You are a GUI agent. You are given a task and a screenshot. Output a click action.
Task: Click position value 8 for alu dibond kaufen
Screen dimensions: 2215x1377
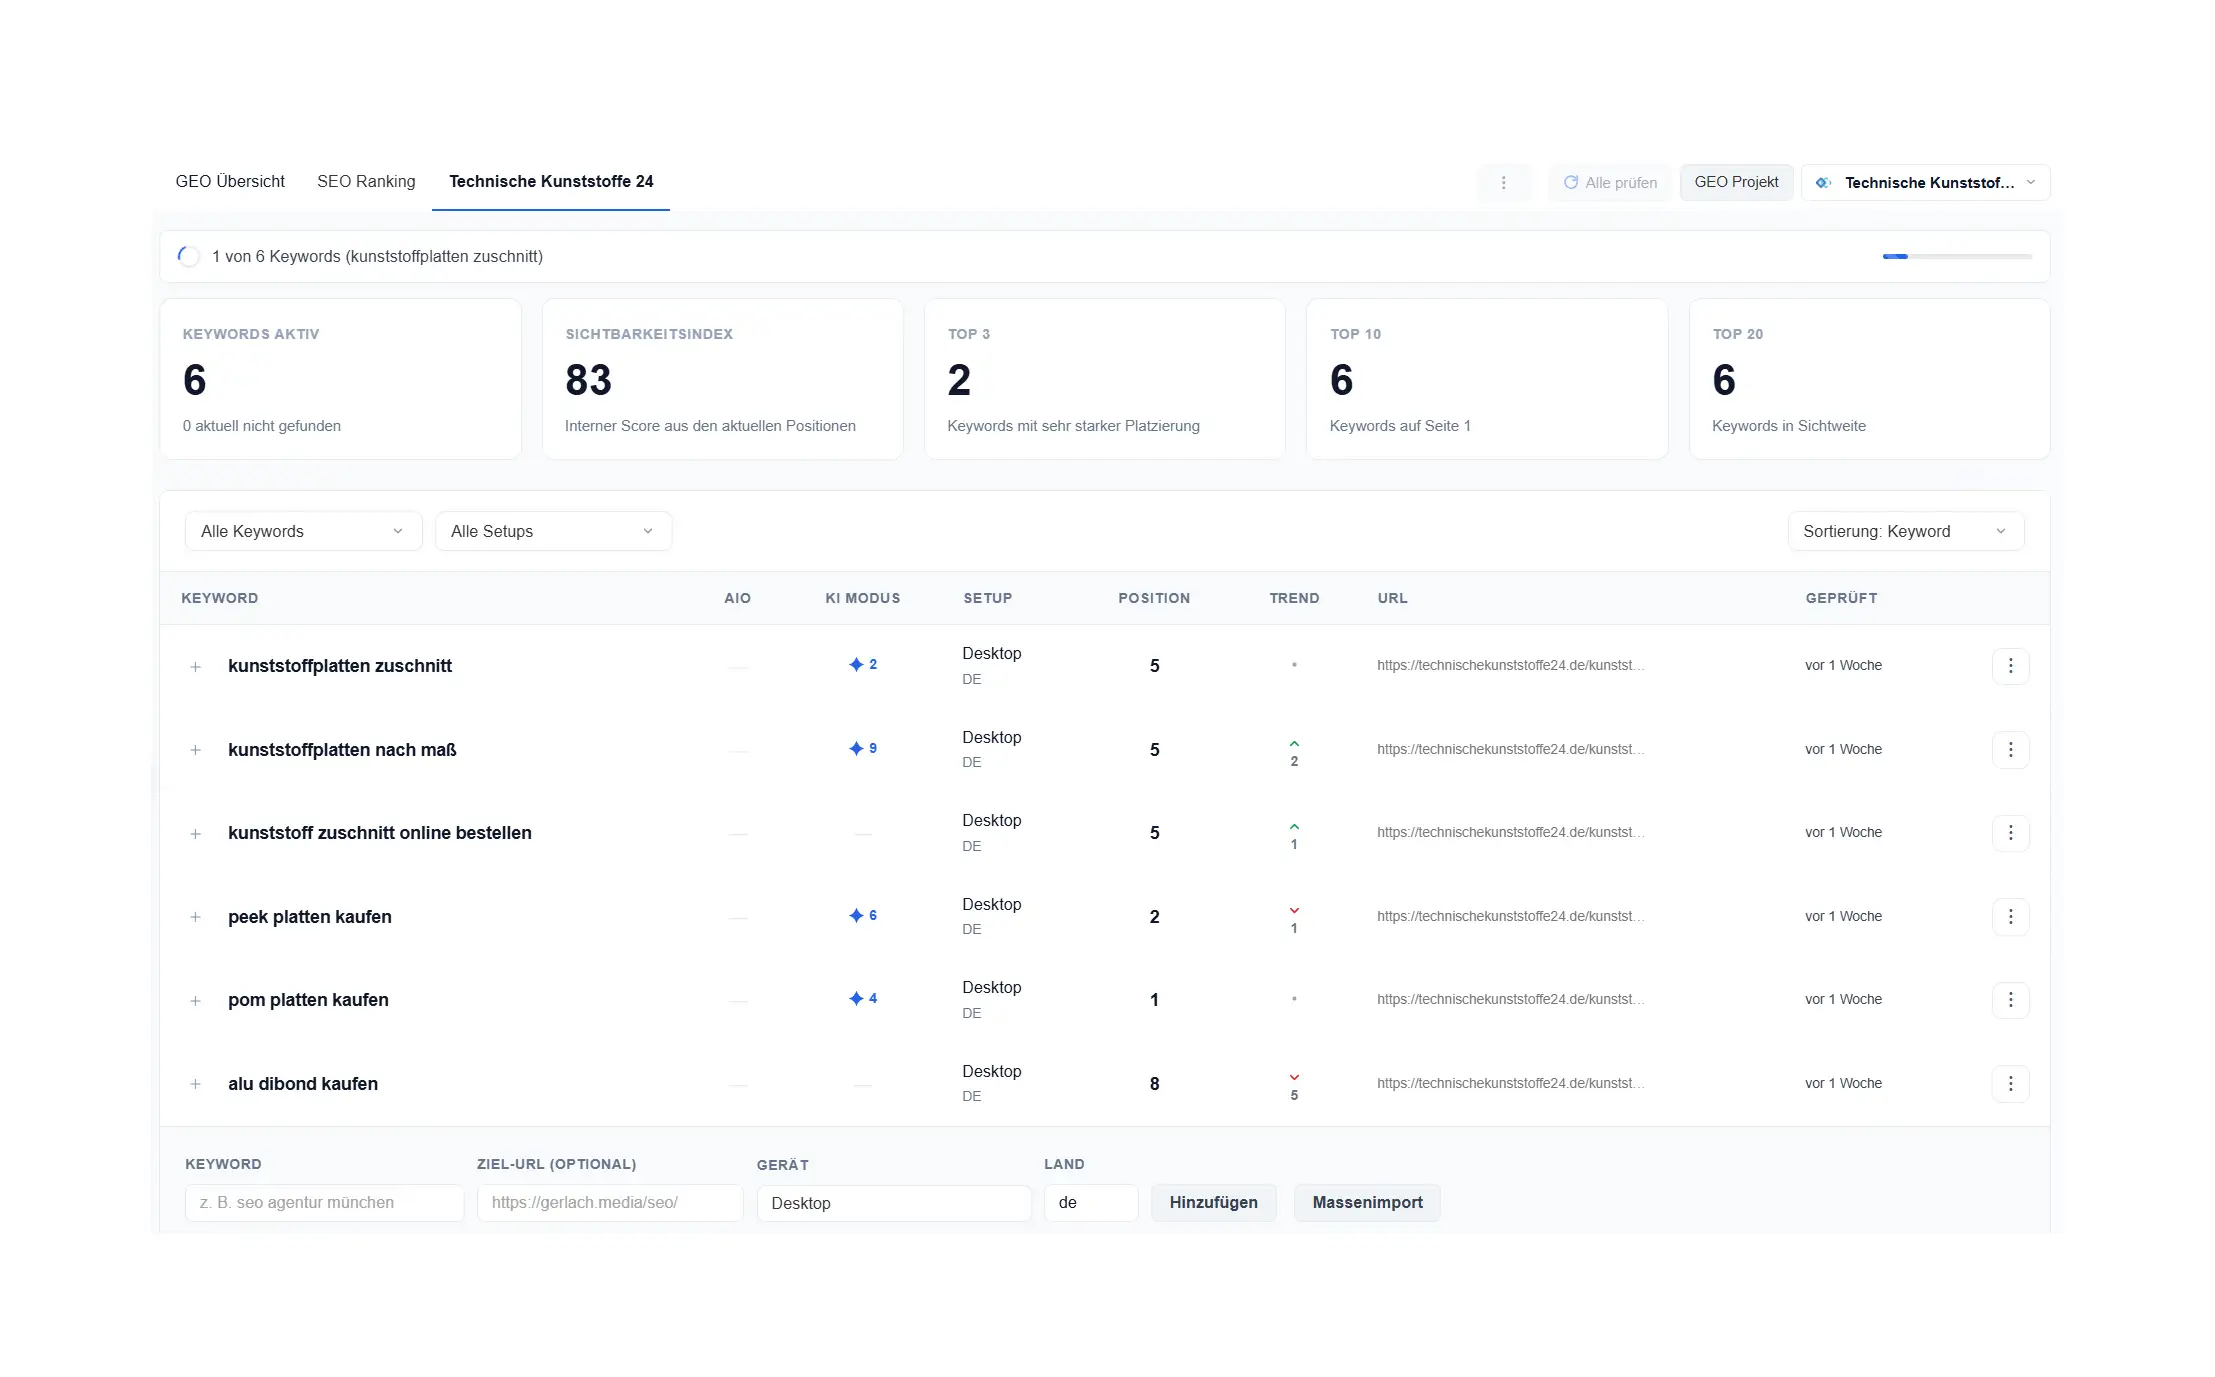pos(1154,1084)
